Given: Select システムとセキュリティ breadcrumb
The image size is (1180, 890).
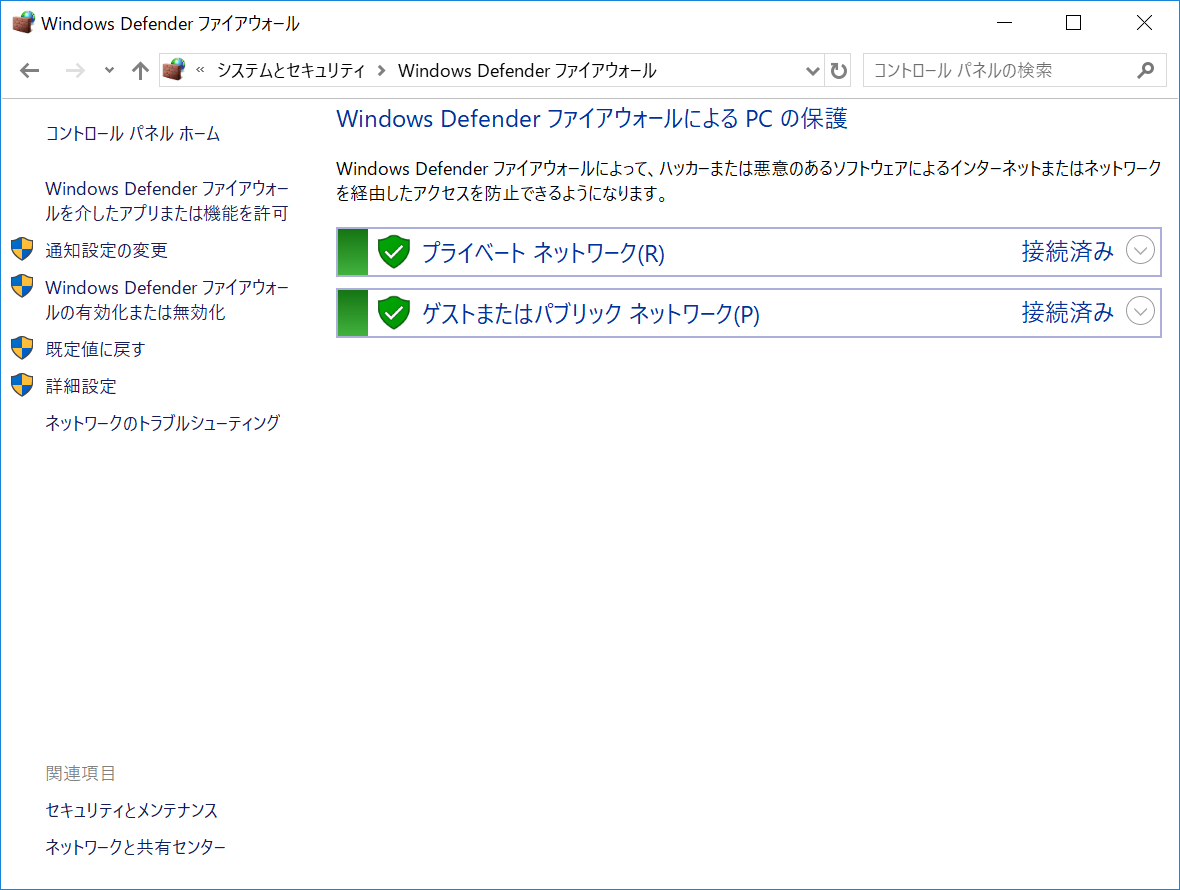Looking at the screenshot, I should pos(290,71).
